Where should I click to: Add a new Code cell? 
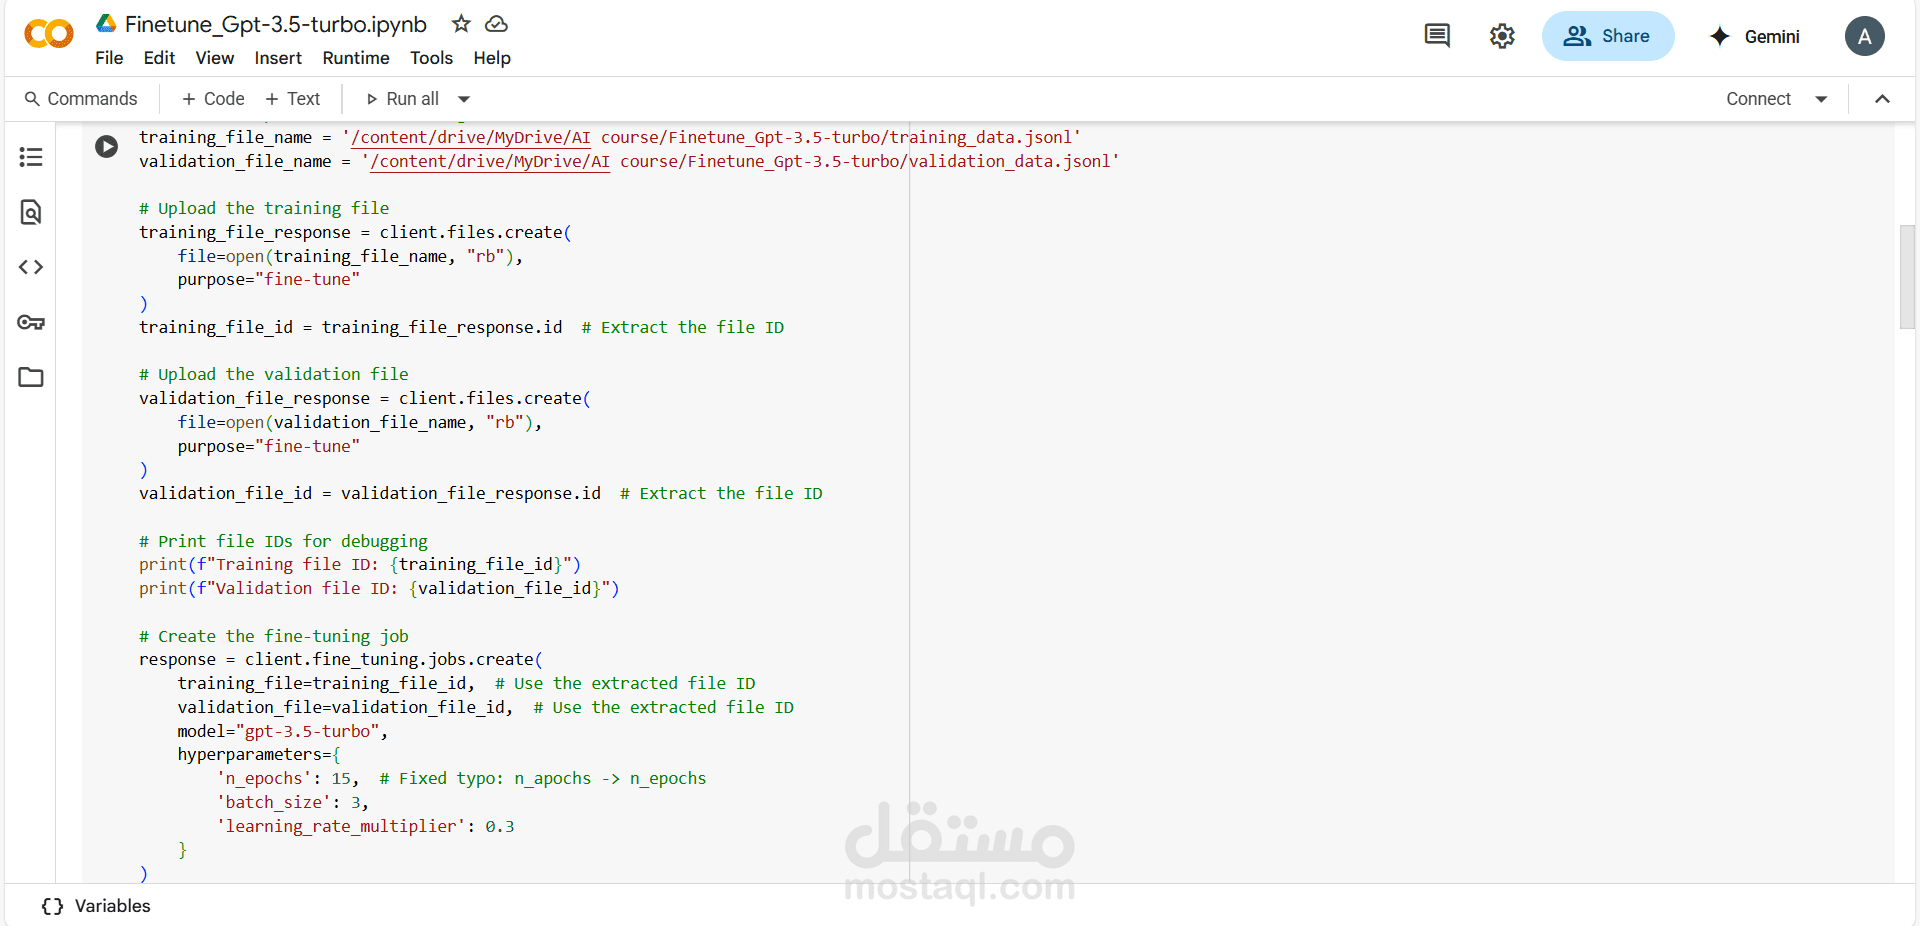pos(213,99)
